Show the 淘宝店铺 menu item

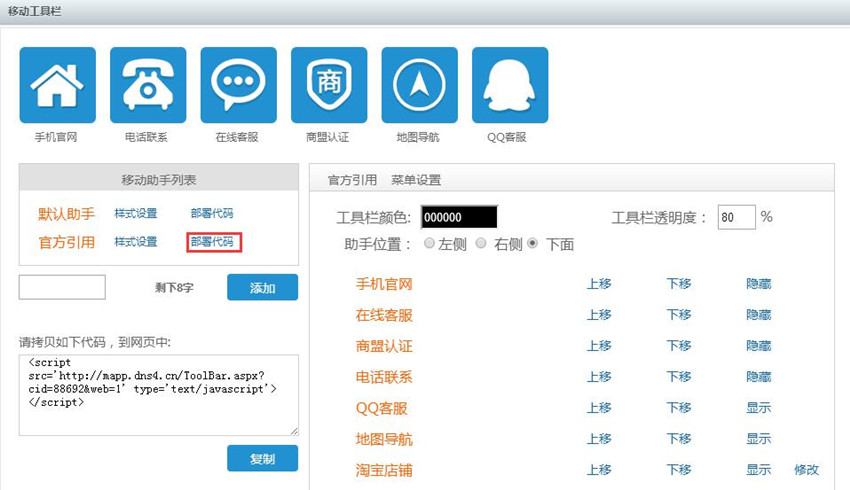[758, 469]
